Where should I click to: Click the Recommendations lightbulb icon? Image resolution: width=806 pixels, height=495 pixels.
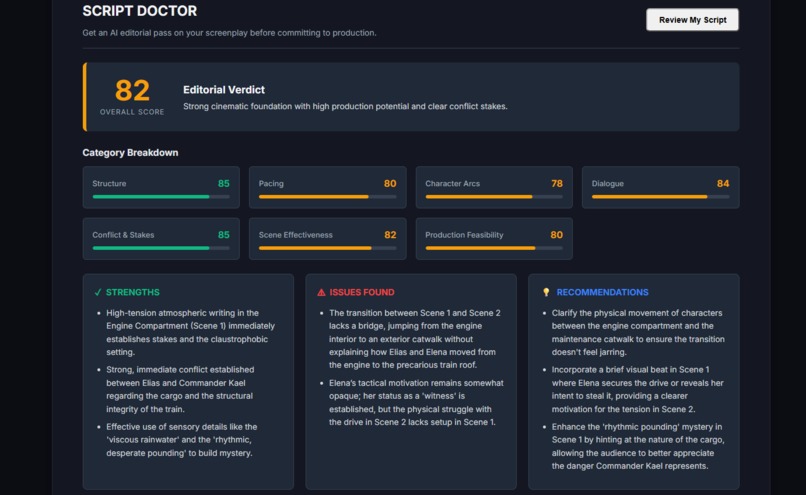tap(546, 292)
